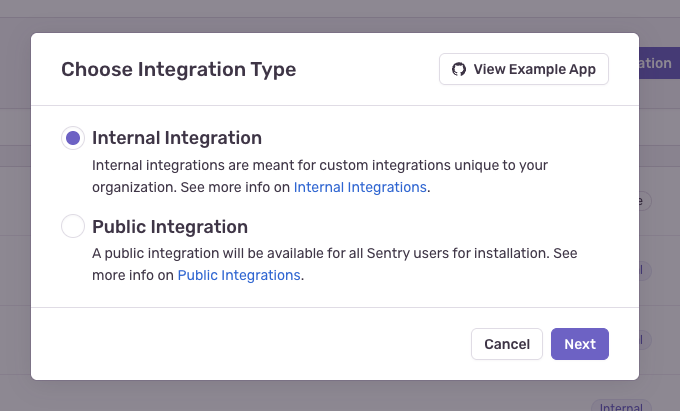The image size is (680, 411).
Task: Select the Internal Integration radio button
Action: tap(73, 138)
